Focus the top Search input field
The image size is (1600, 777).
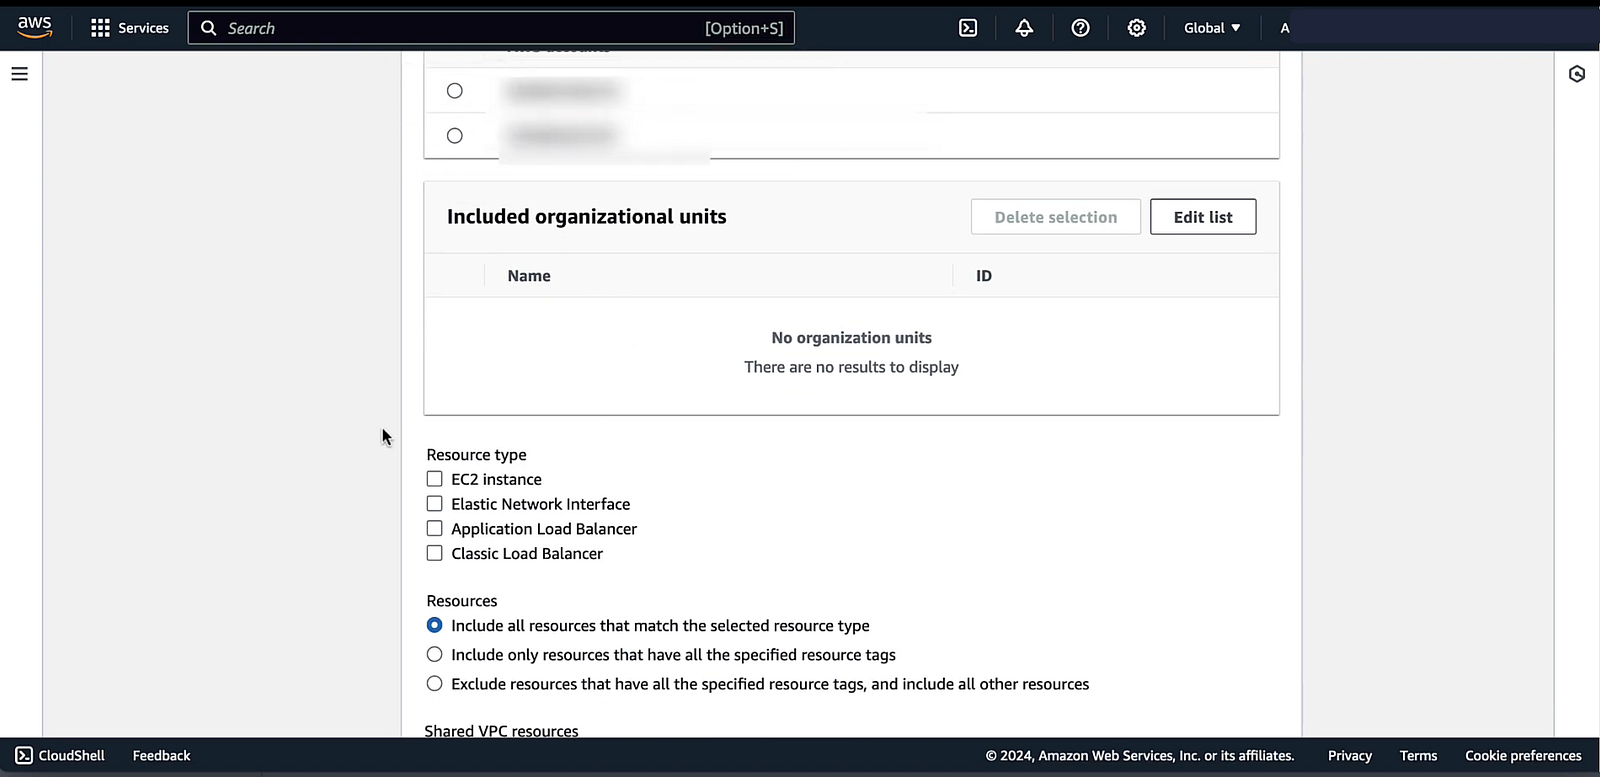[491, 28]
